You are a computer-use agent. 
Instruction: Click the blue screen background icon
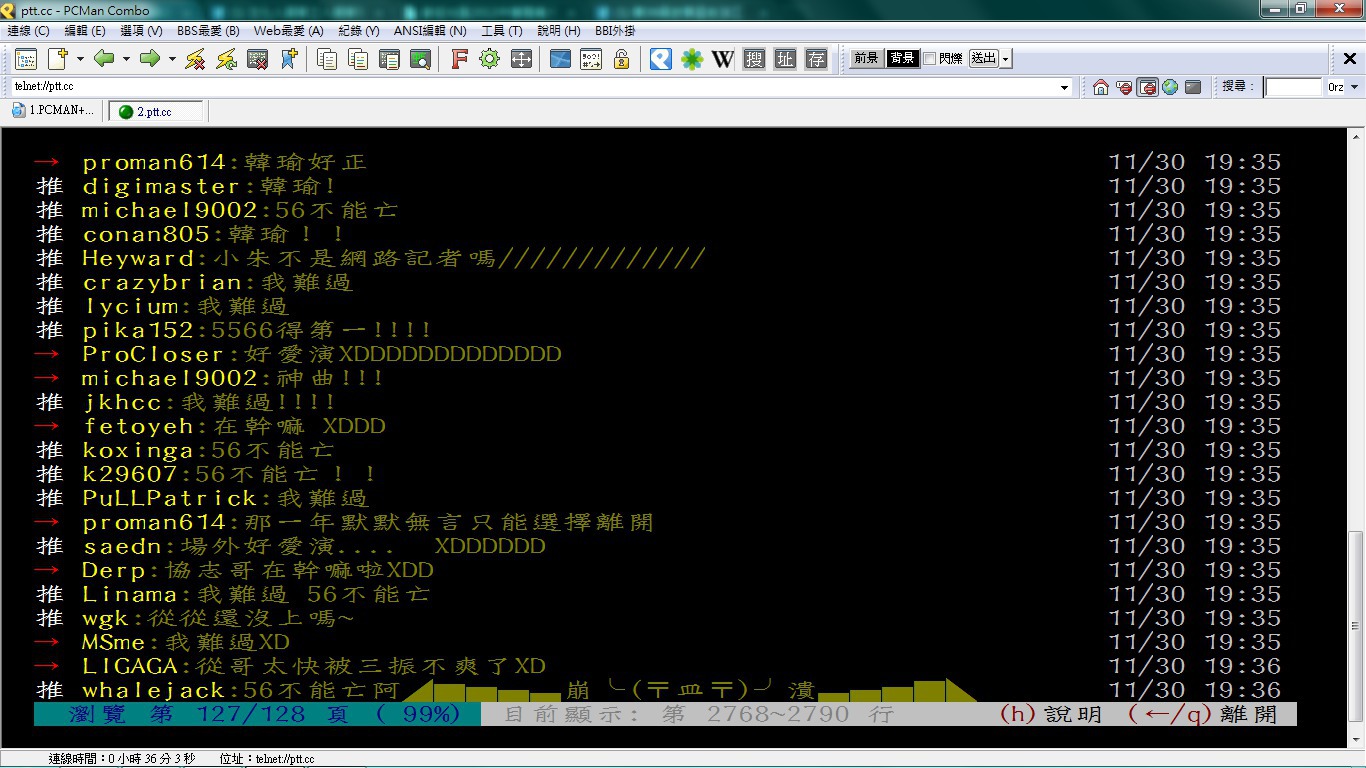[x=559, y=59]
